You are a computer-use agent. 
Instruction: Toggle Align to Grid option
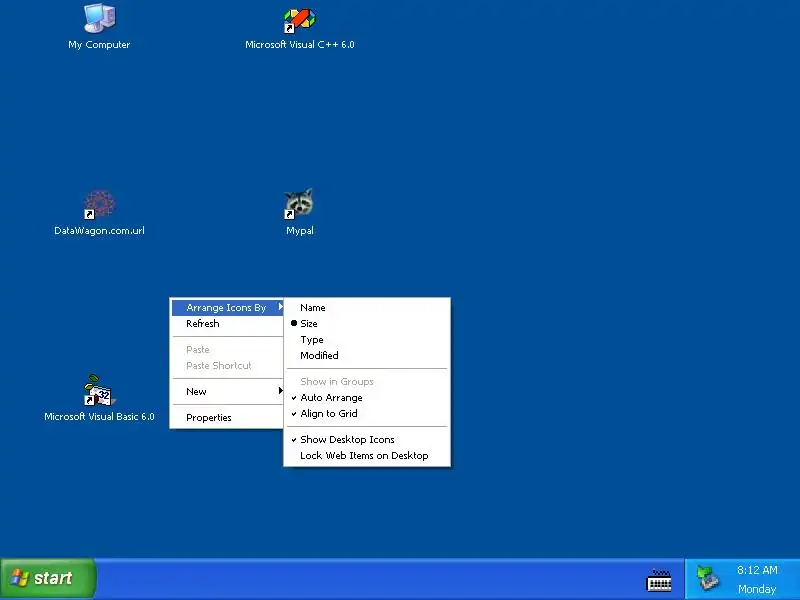click(x=367, y=414)
